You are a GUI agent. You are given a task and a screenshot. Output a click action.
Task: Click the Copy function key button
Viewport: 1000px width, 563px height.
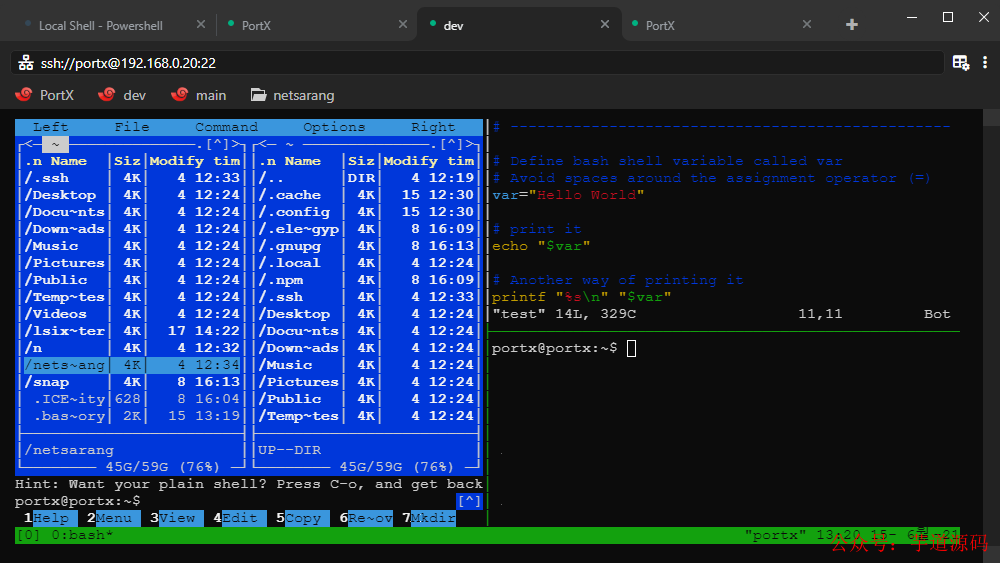click(303, 518)
